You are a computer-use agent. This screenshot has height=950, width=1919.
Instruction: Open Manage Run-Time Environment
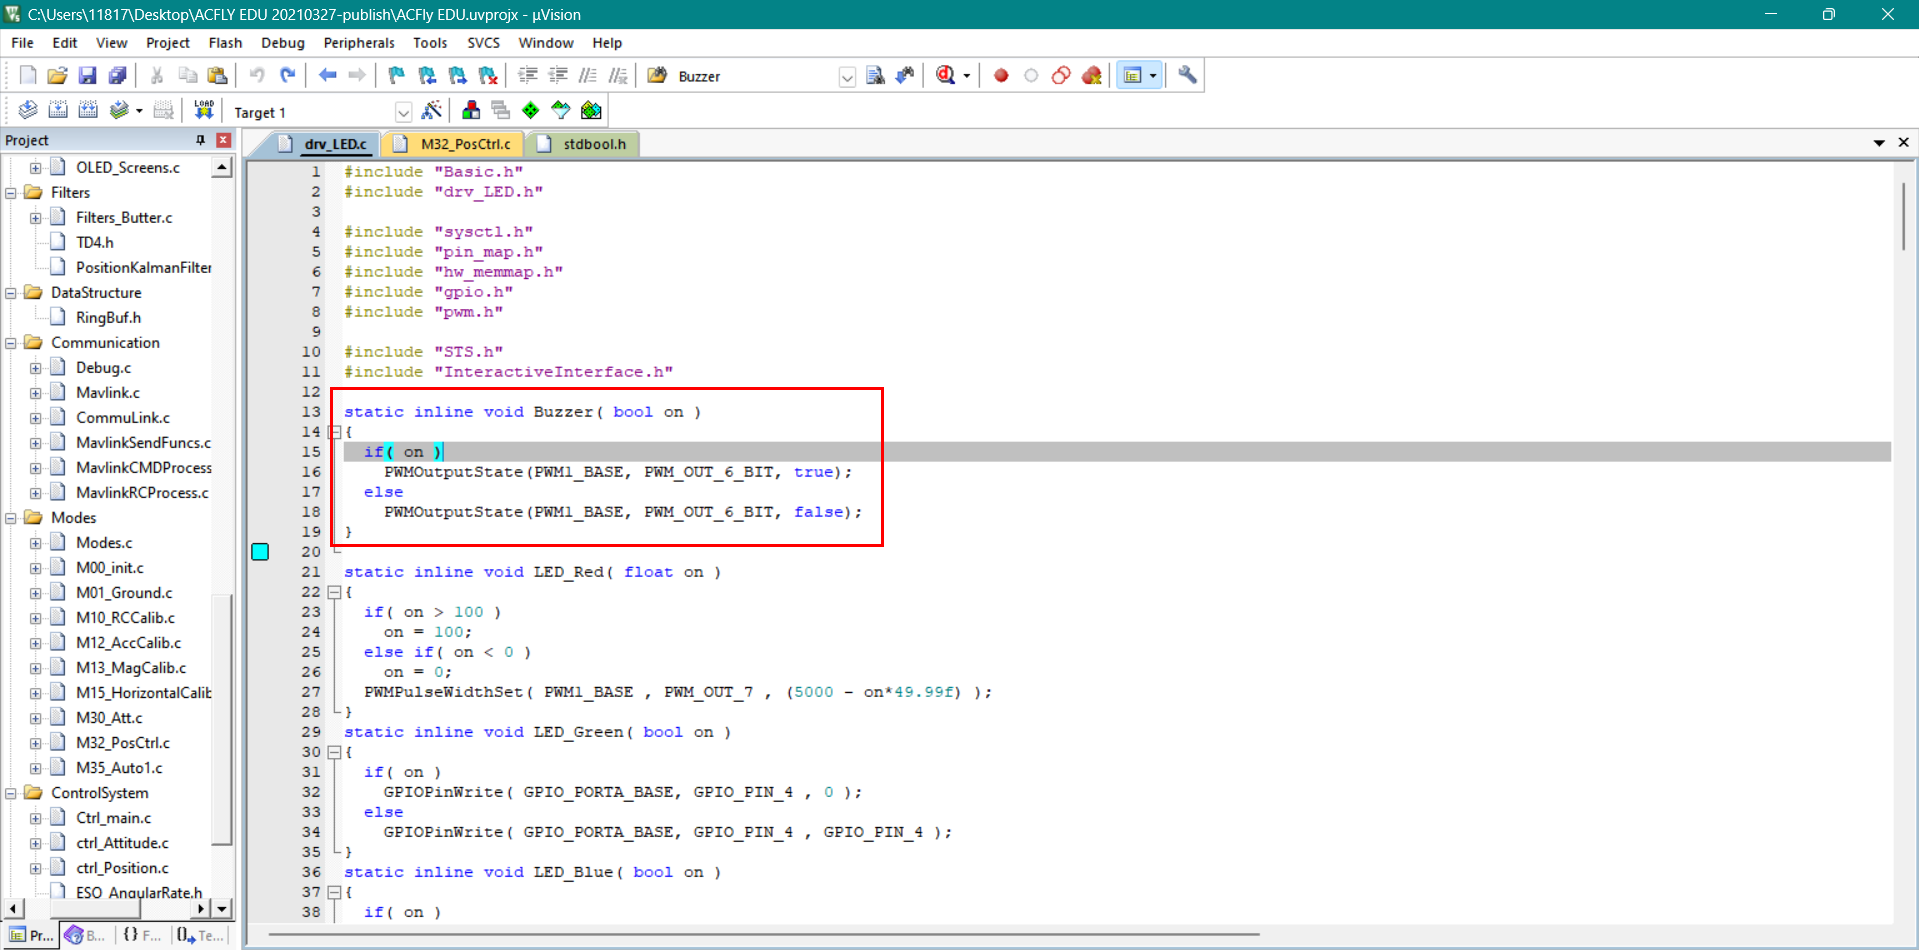coord(531,110)
